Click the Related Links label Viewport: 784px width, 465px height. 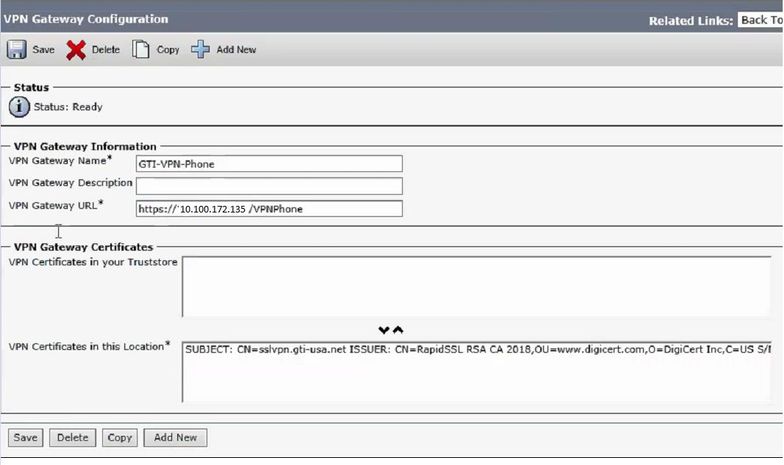point(690,21)
